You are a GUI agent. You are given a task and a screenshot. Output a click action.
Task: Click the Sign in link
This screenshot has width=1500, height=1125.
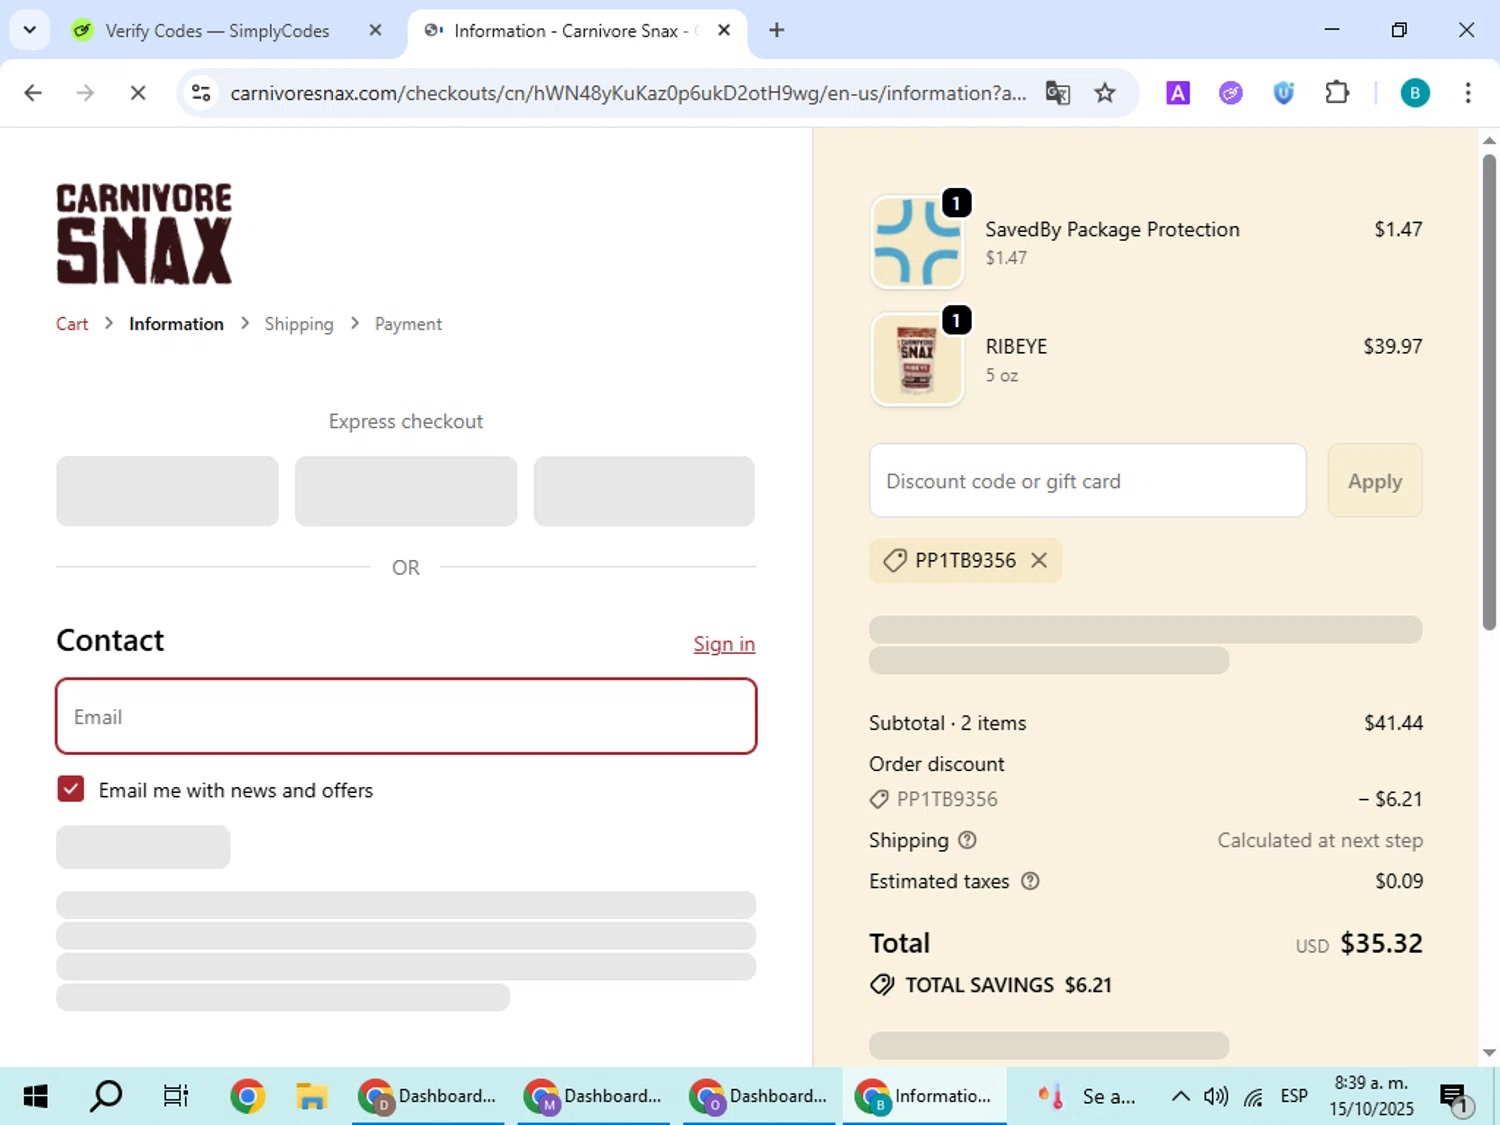tap(724, 644)
